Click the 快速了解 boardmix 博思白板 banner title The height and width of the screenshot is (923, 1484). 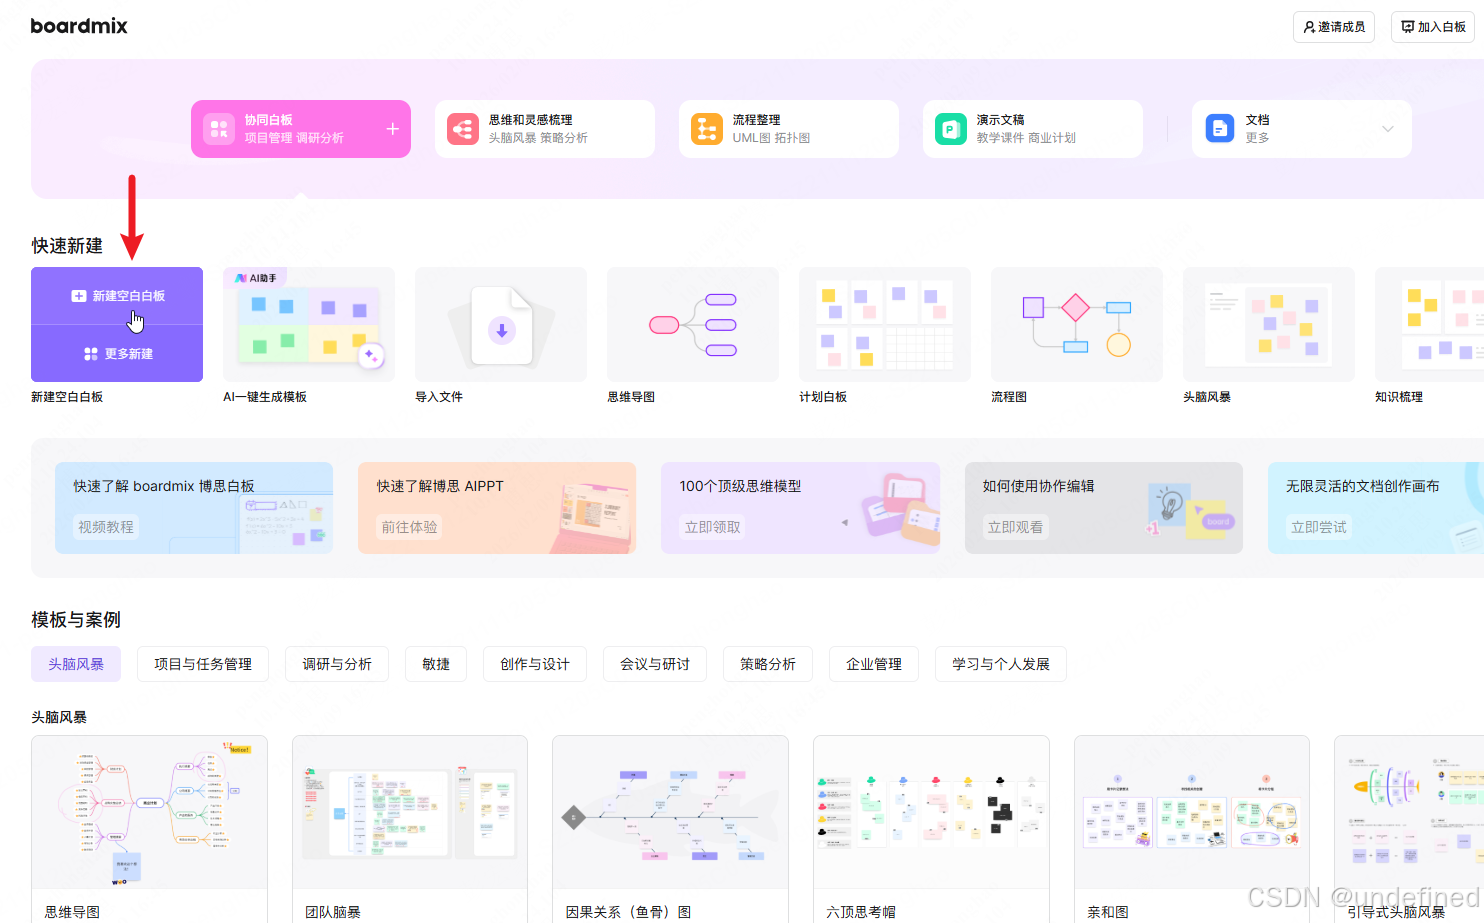[x=164, y=486]
